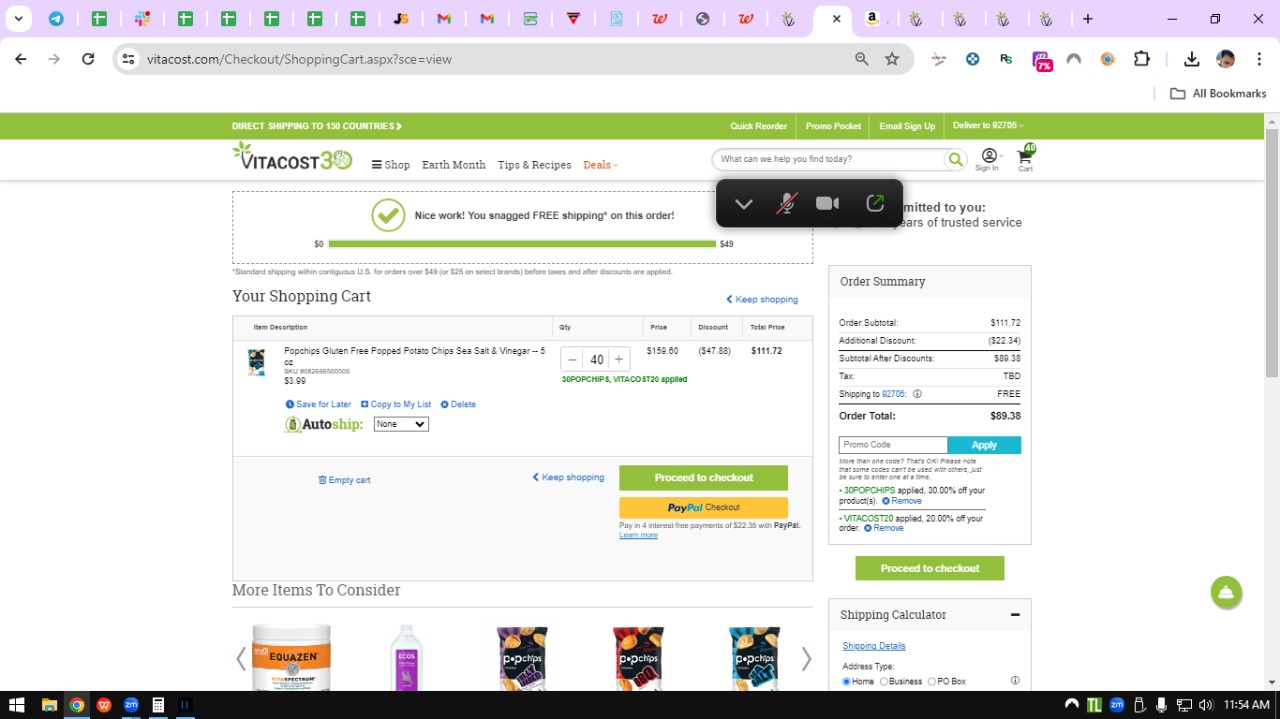Image resolution: width=1280 pixels, height=719 pixels.
Task: Toggle the muted microphone in overlay
Action: (x=787, y=204)
